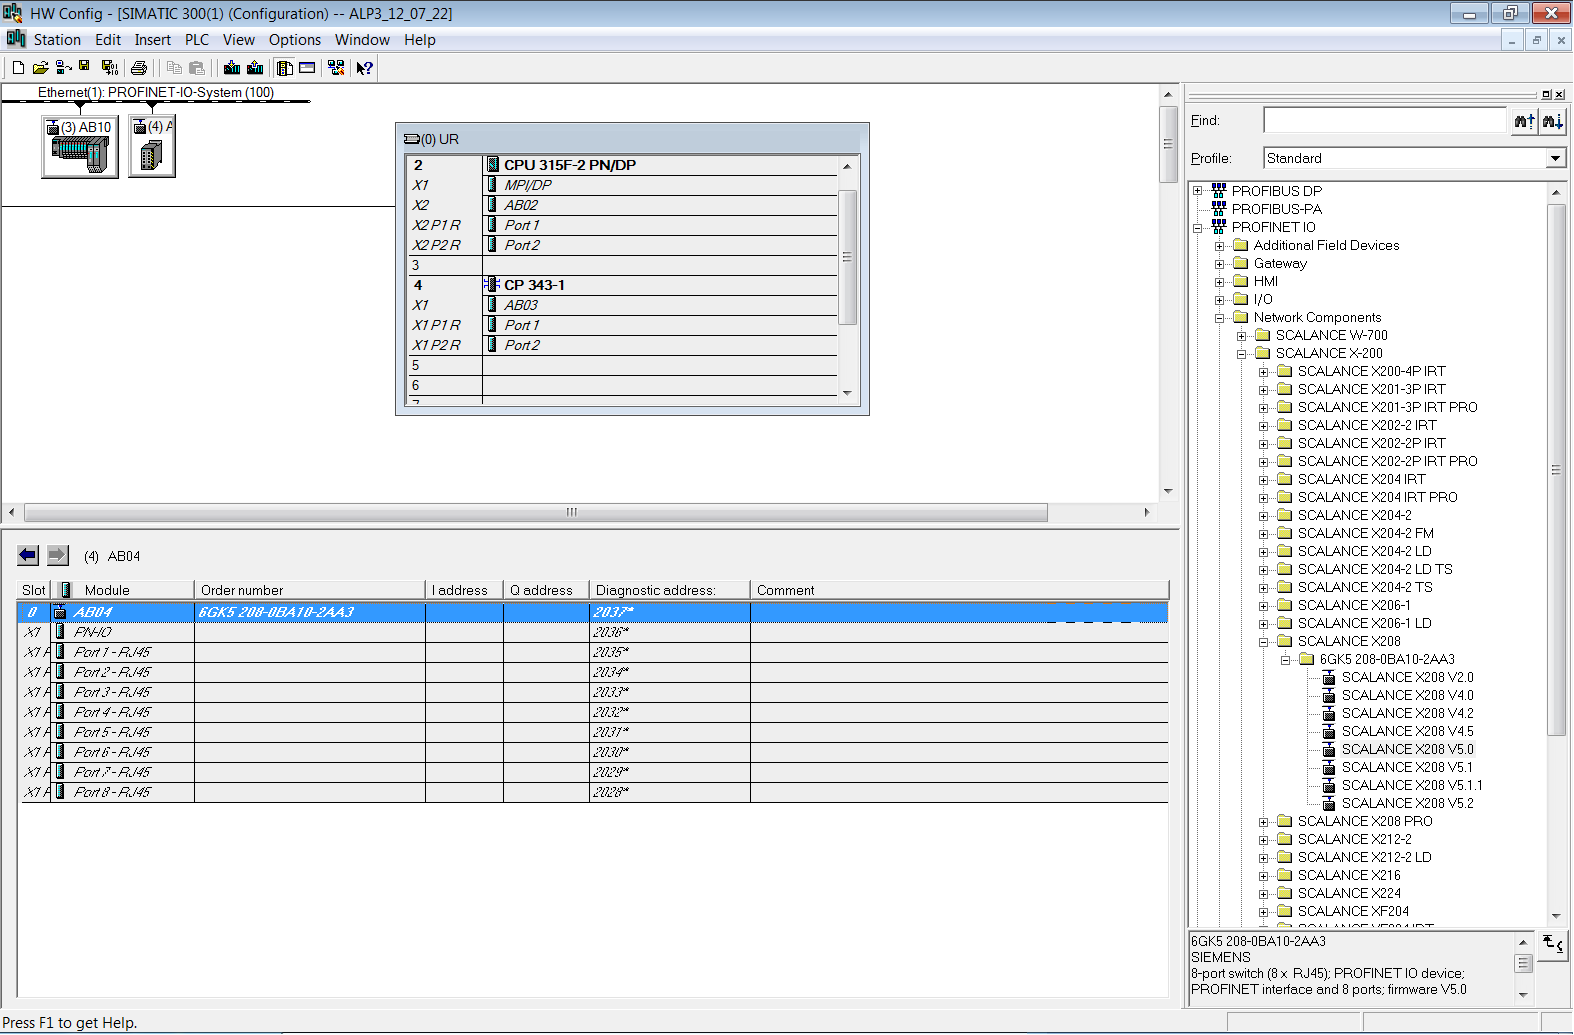Collapse the 6GK5 208-0BA10-2AA3 node

[x=1286, y=660]
